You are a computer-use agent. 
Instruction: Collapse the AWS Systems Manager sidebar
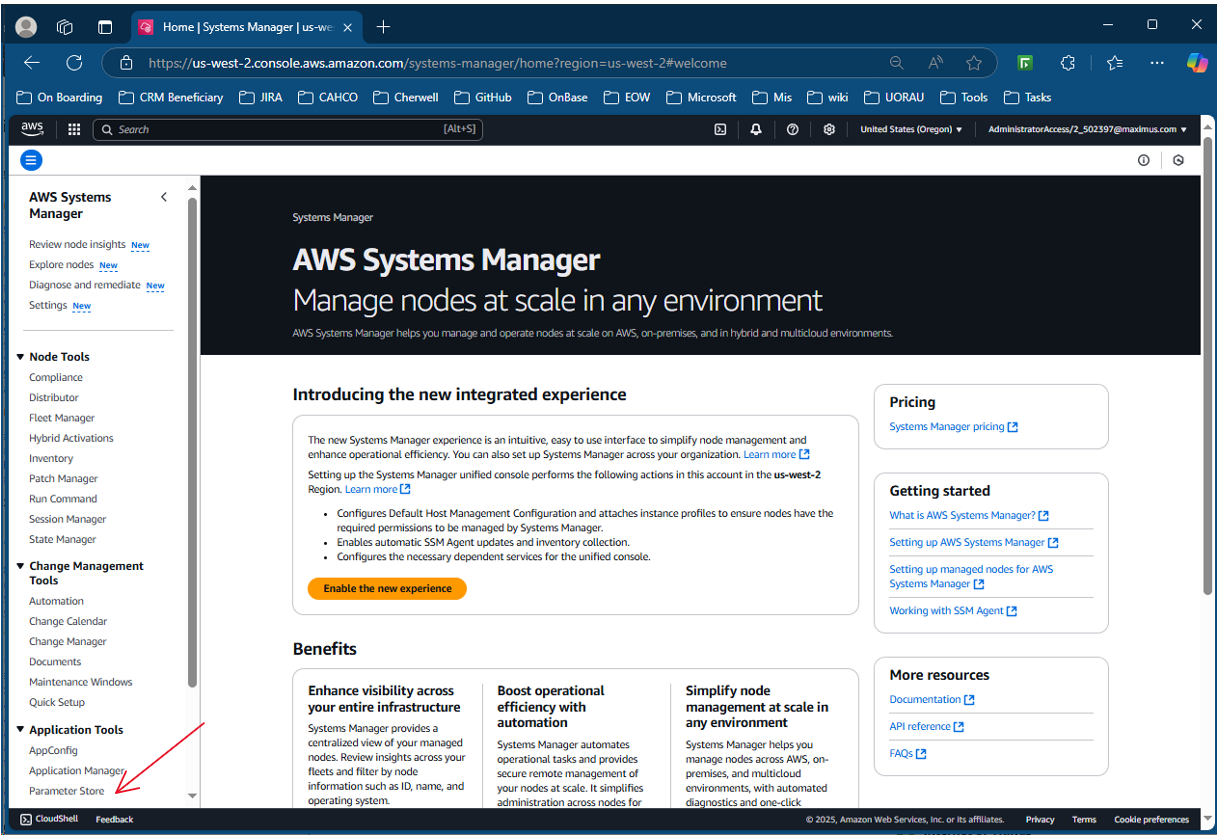pos(164,197)
